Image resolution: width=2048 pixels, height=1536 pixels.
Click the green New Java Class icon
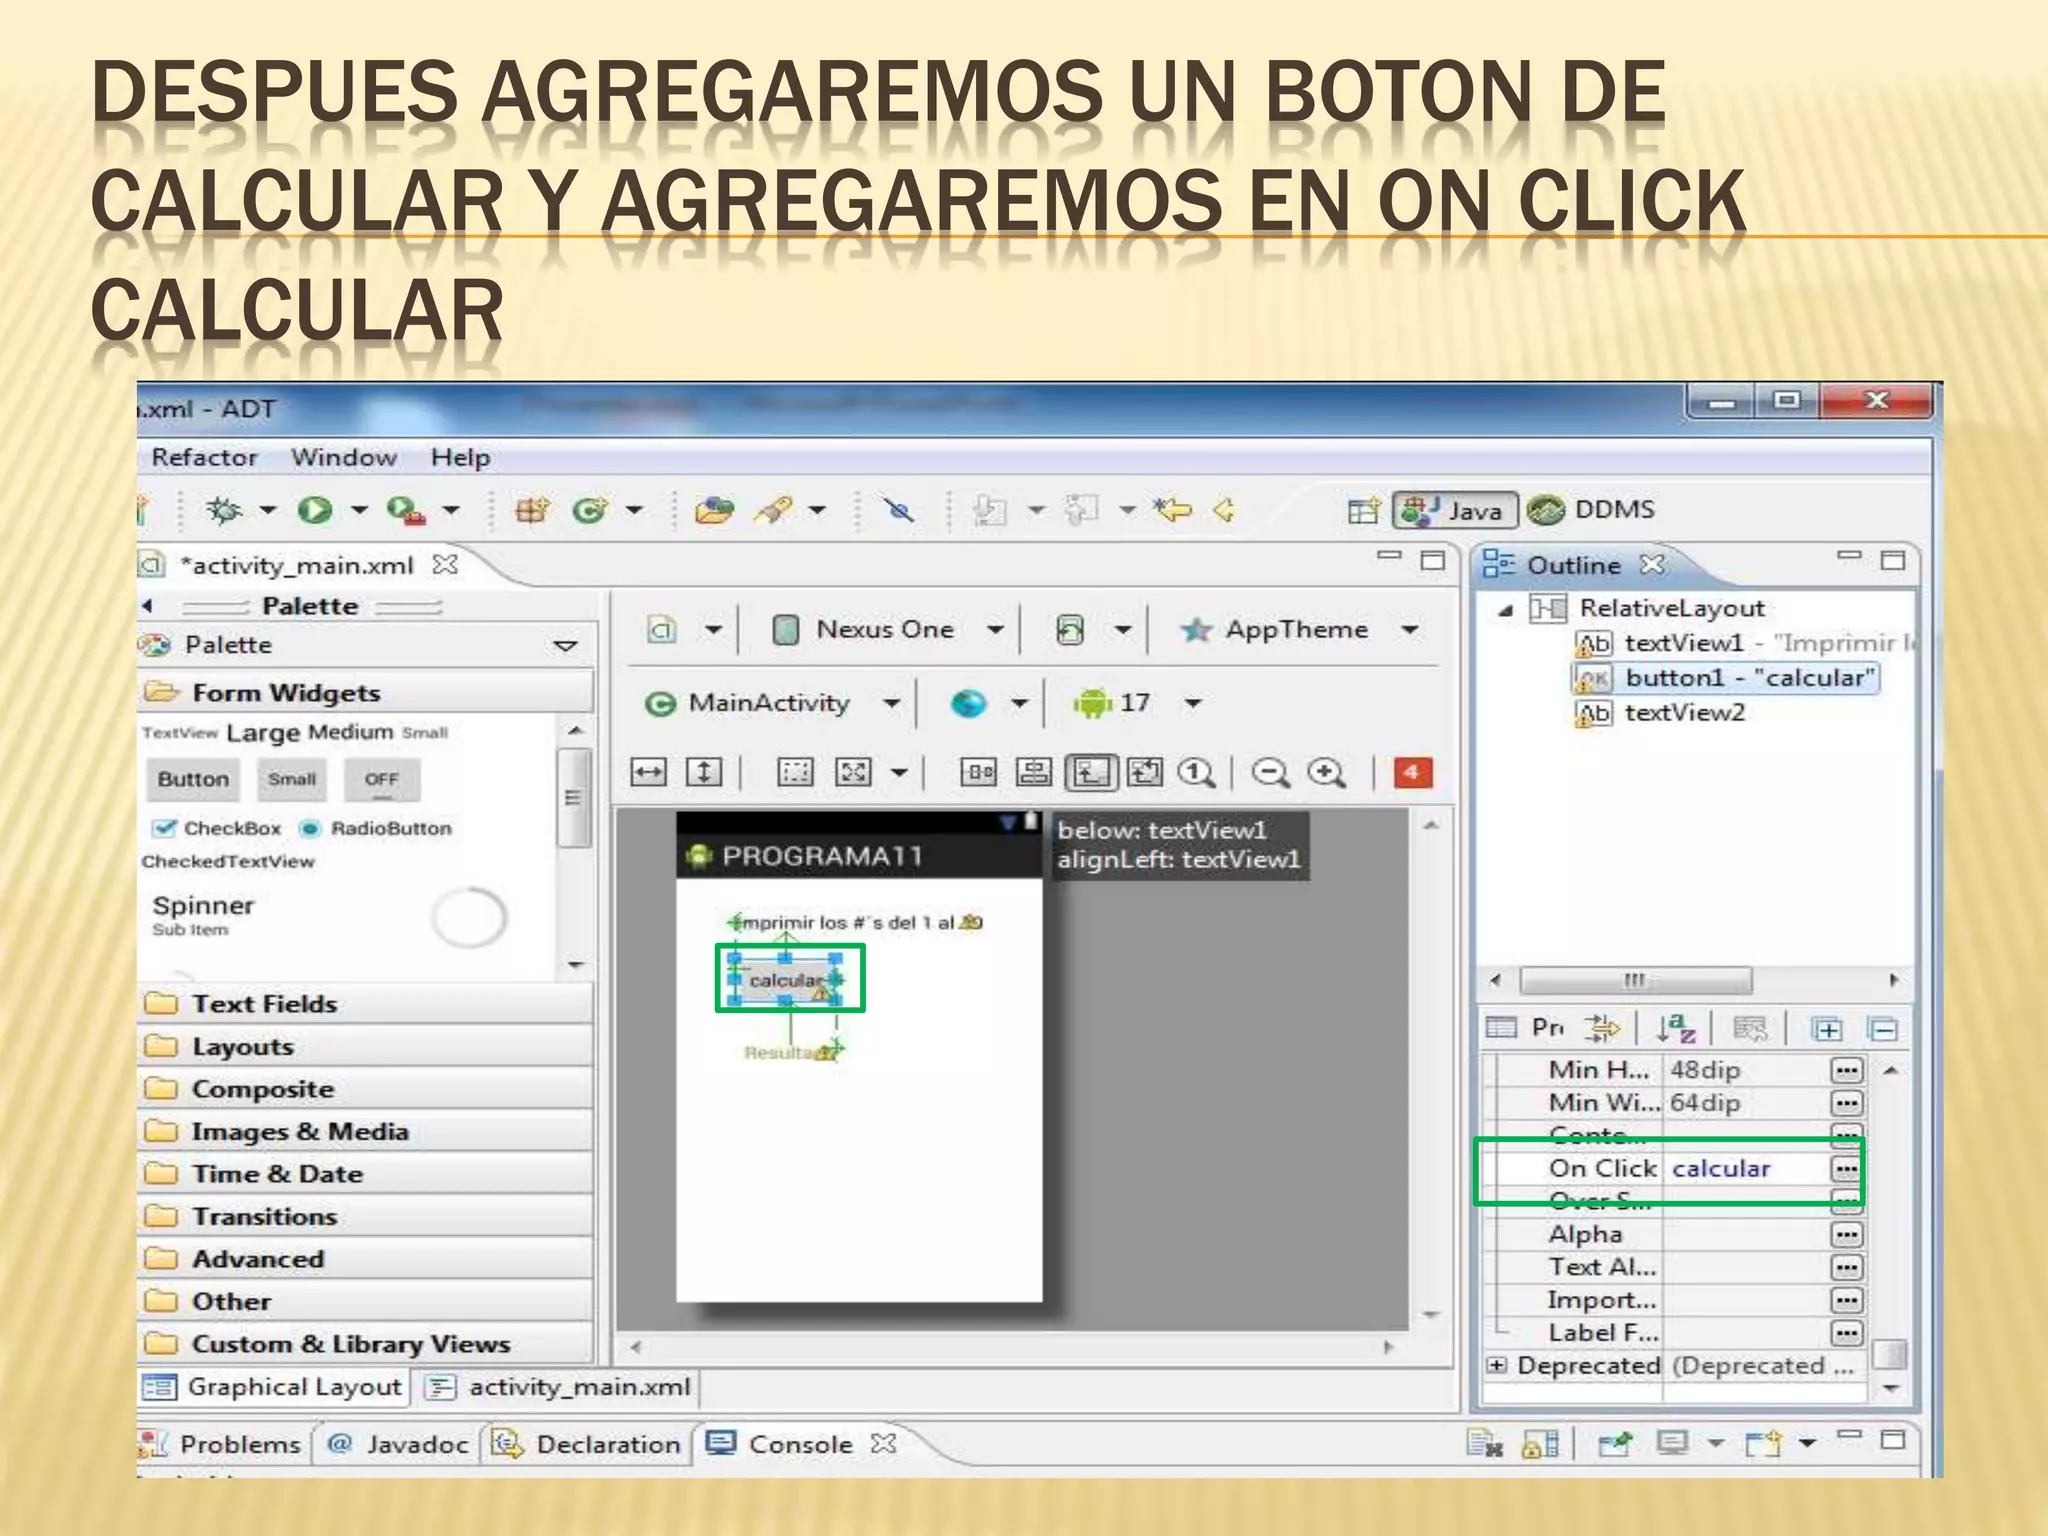[x=589, y=510]
